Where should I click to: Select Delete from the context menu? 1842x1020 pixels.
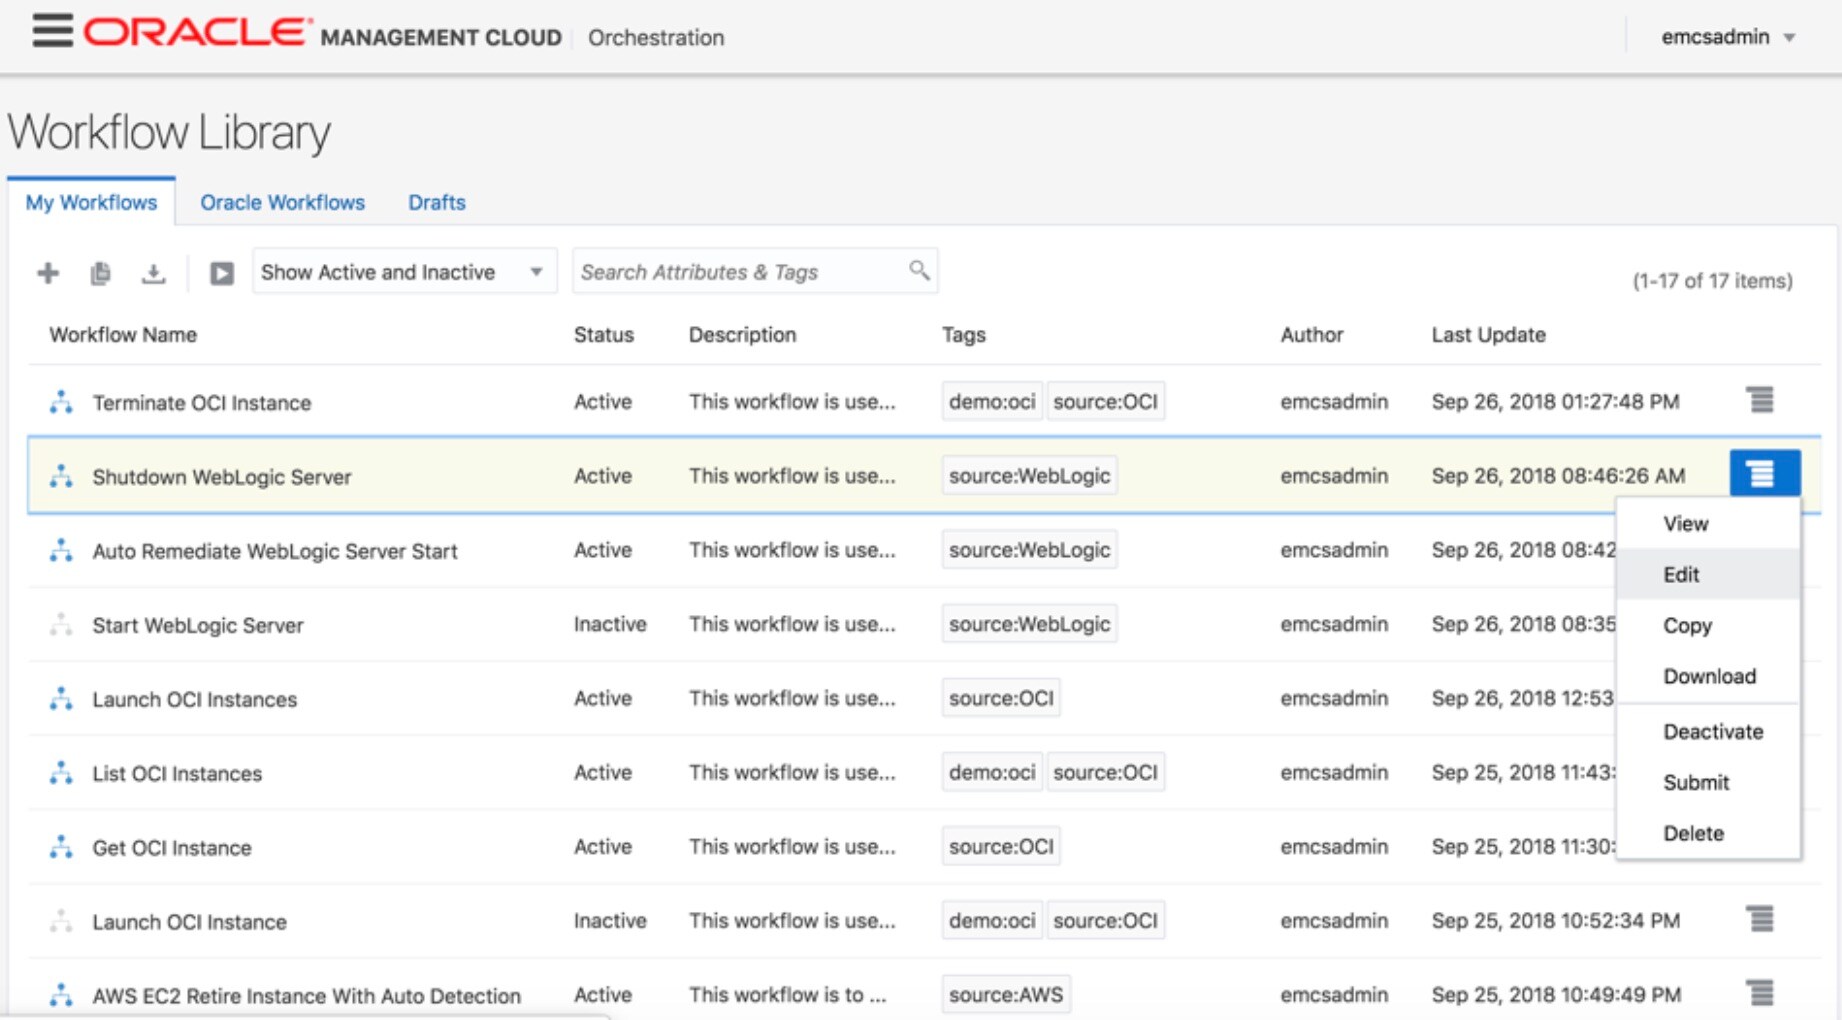coord(1693,834)
